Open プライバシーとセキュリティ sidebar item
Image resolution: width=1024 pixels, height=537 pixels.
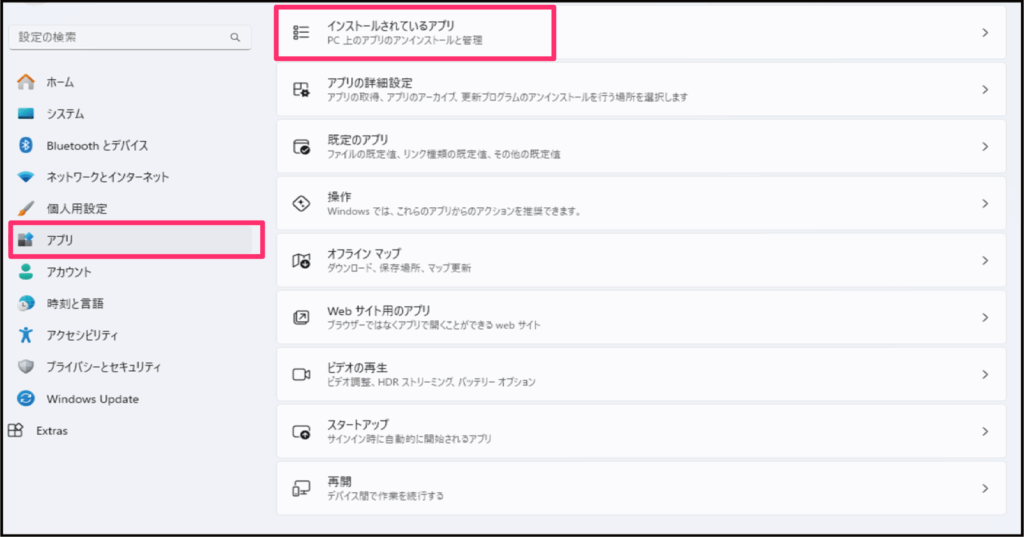point(103,367)
